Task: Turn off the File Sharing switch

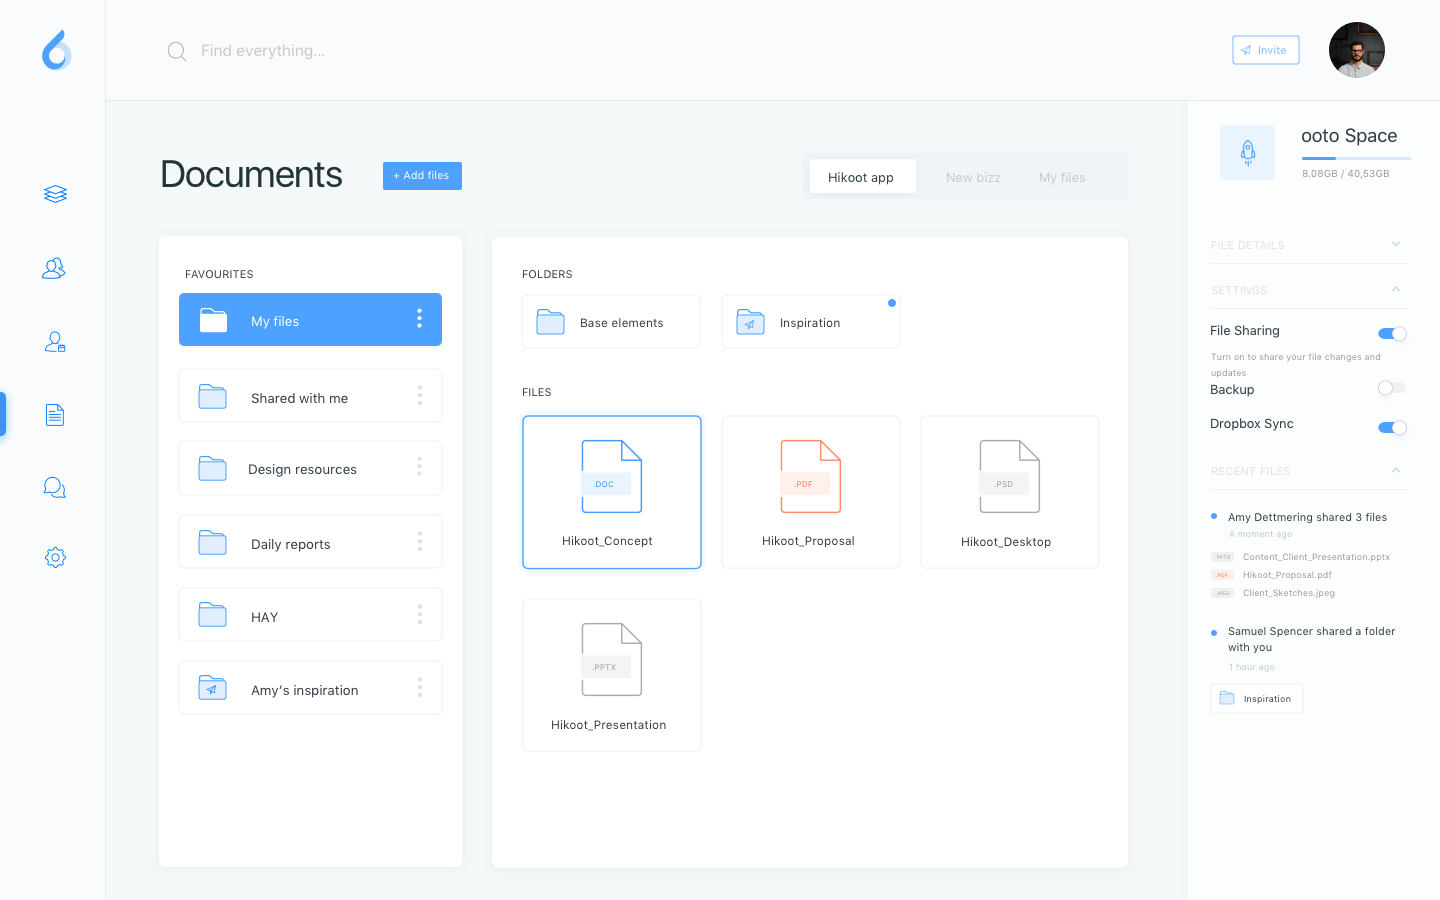Action: tap(1392, 334)
